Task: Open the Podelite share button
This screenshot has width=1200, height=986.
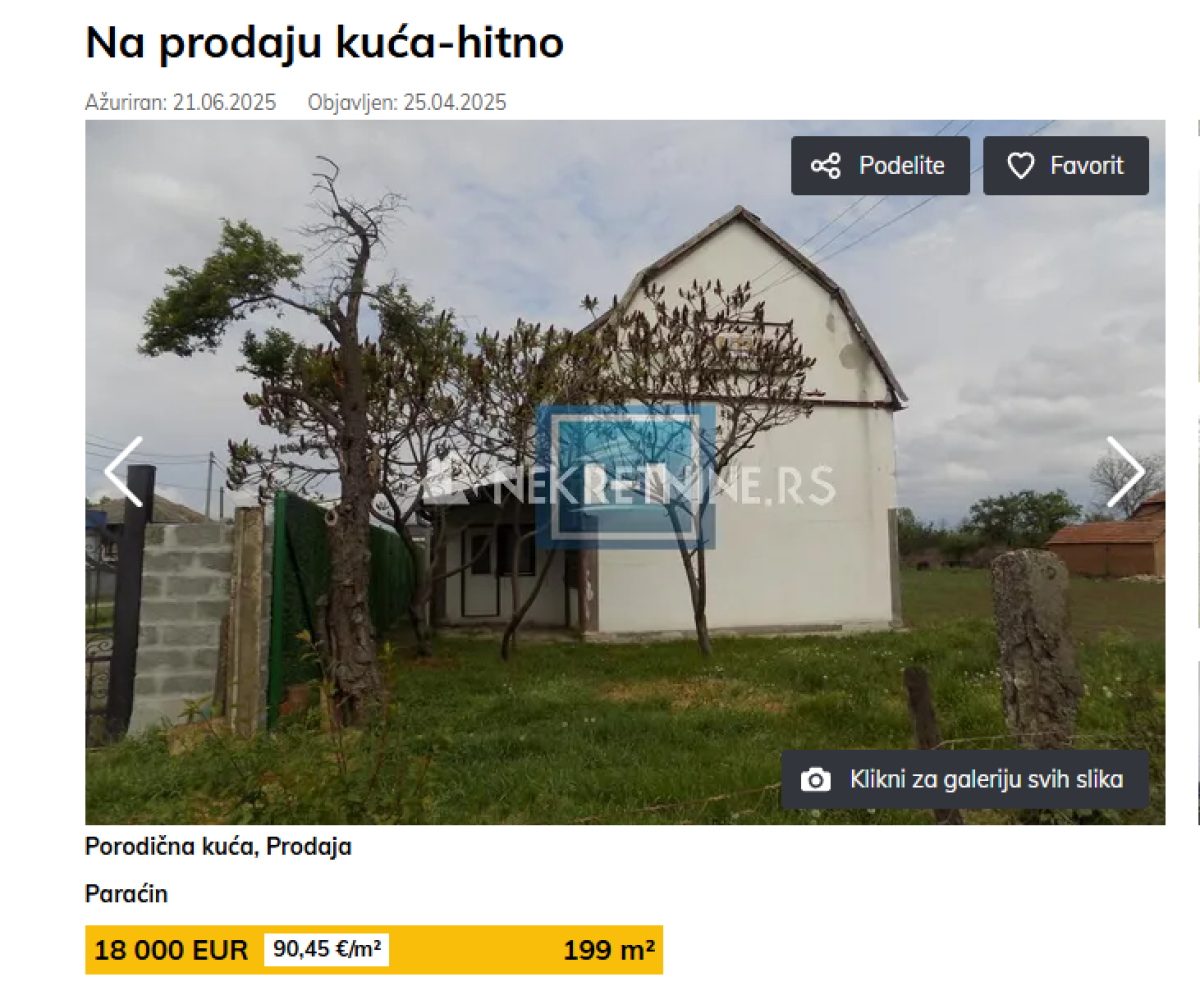Action: click(x=881, y=166)
